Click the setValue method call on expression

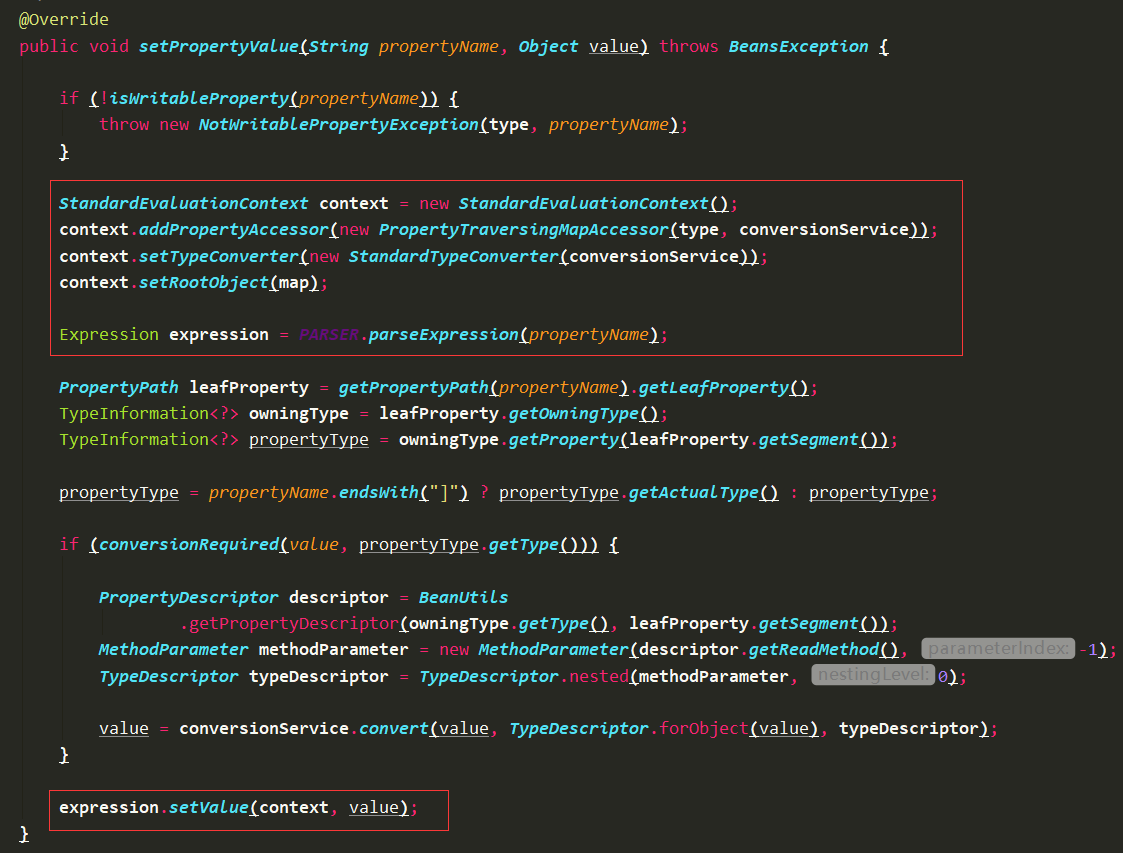(x=208, y=808)
